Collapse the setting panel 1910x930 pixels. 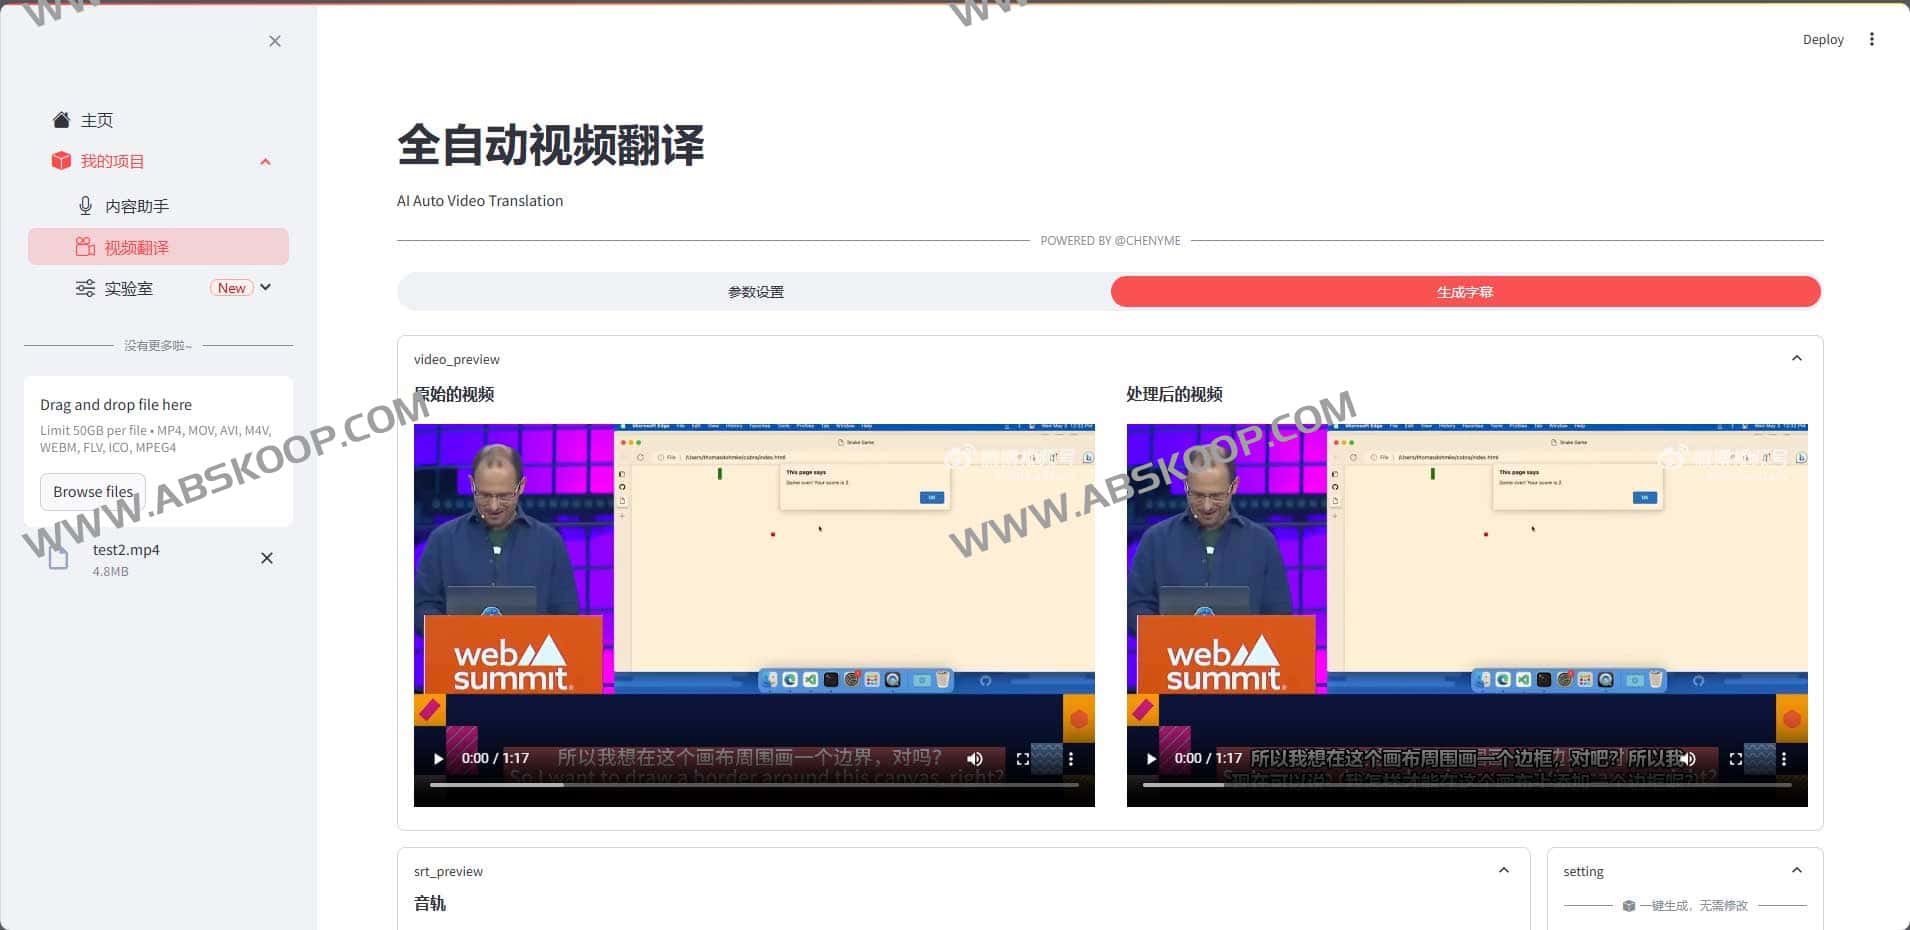click(x=1797, y=869)
